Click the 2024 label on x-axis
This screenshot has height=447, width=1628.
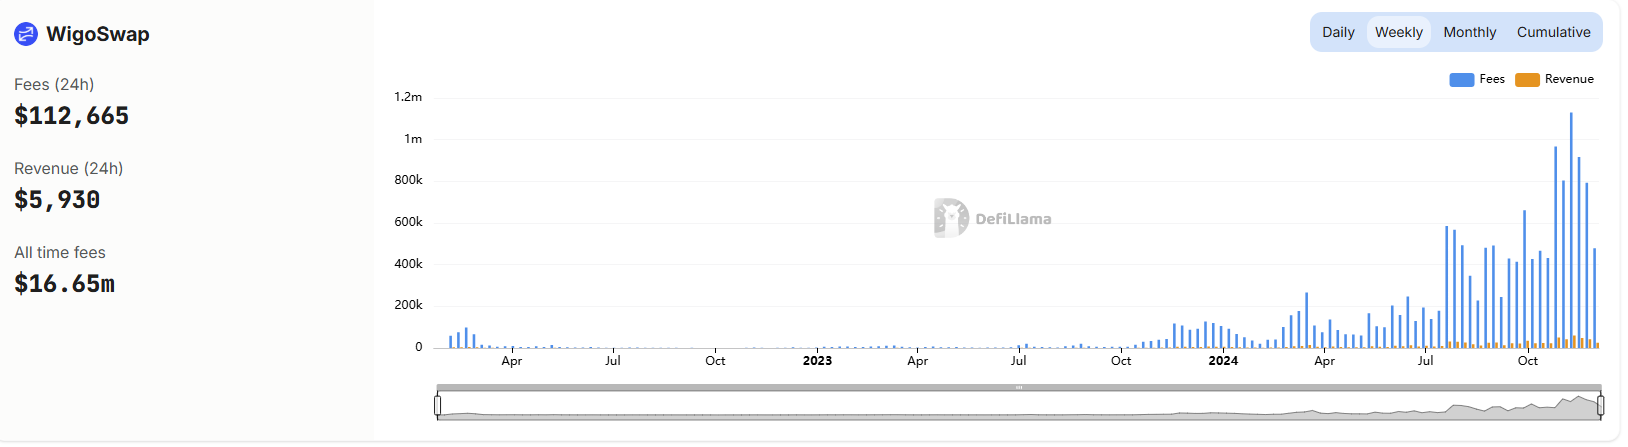tap(1223, 361)
